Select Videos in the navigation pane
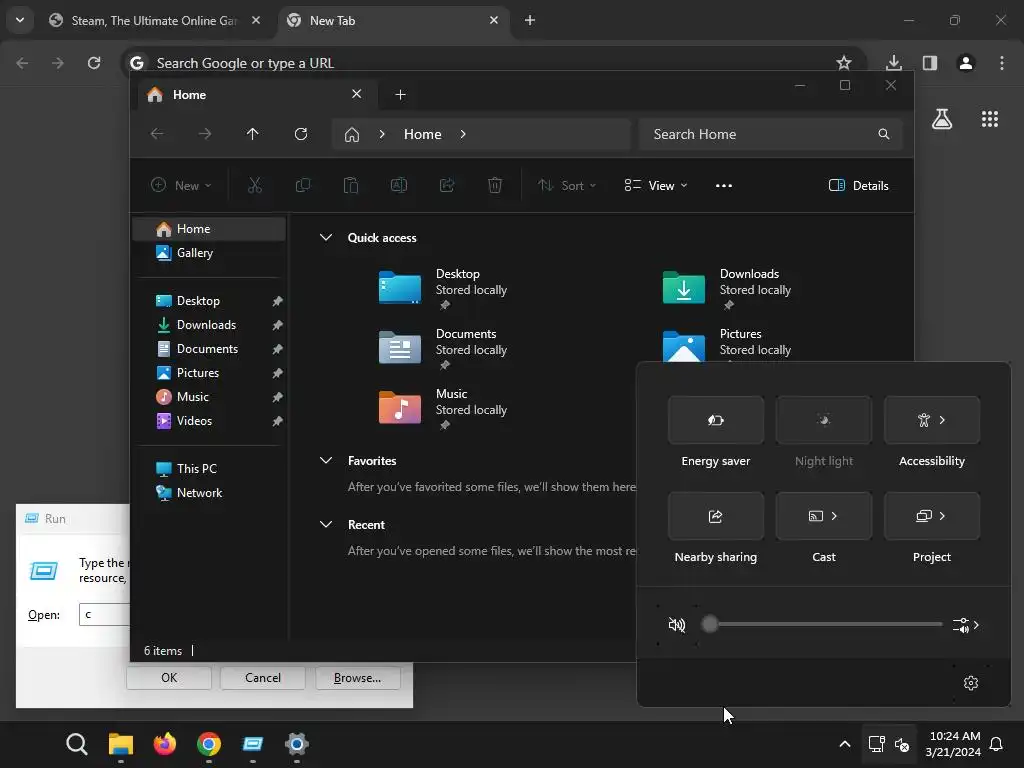Image resolution: width=1024 pixels, height=768 pixels. pos(209,421)
